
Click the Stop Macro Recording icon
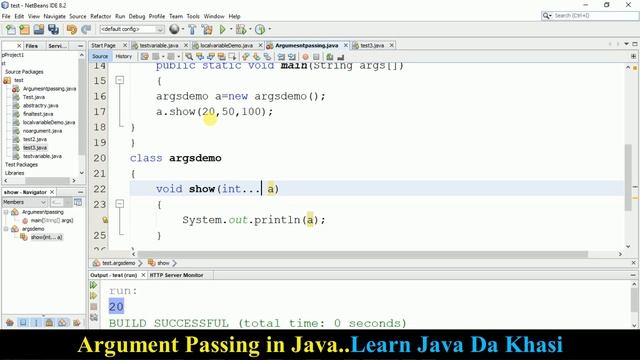point(316,56)
